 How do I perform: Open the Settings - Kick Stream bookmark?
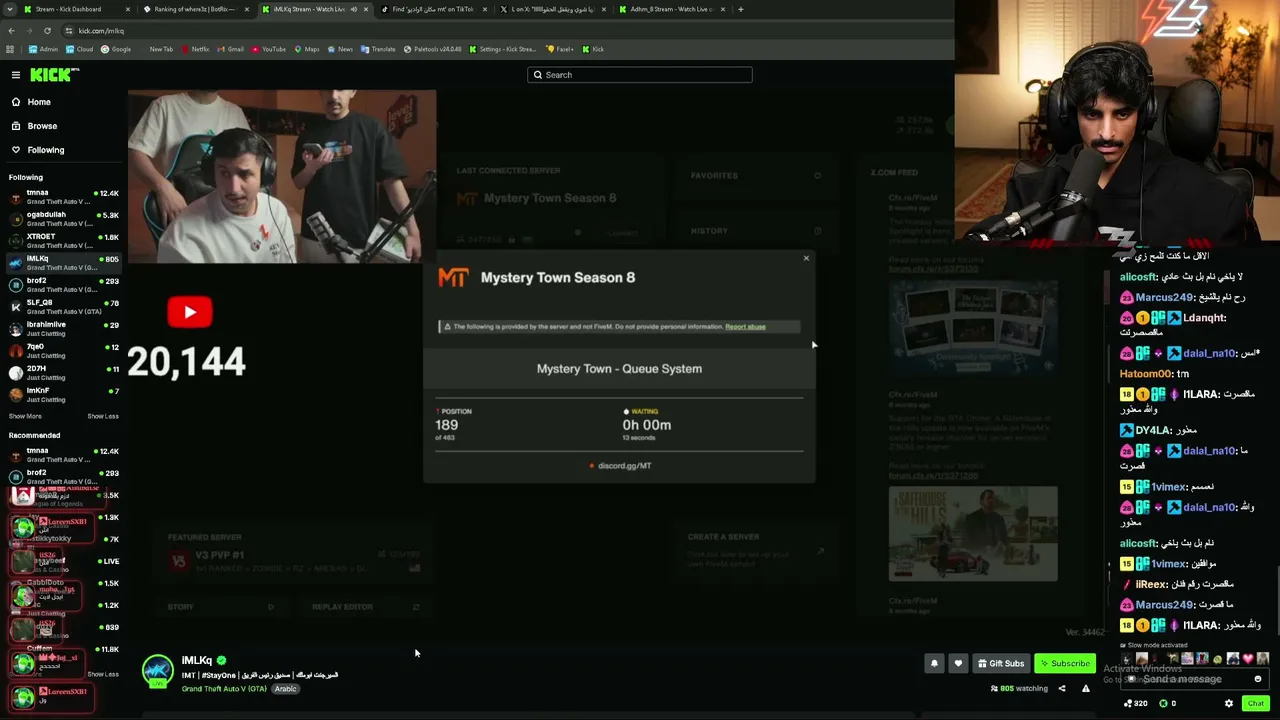[503, 49]
